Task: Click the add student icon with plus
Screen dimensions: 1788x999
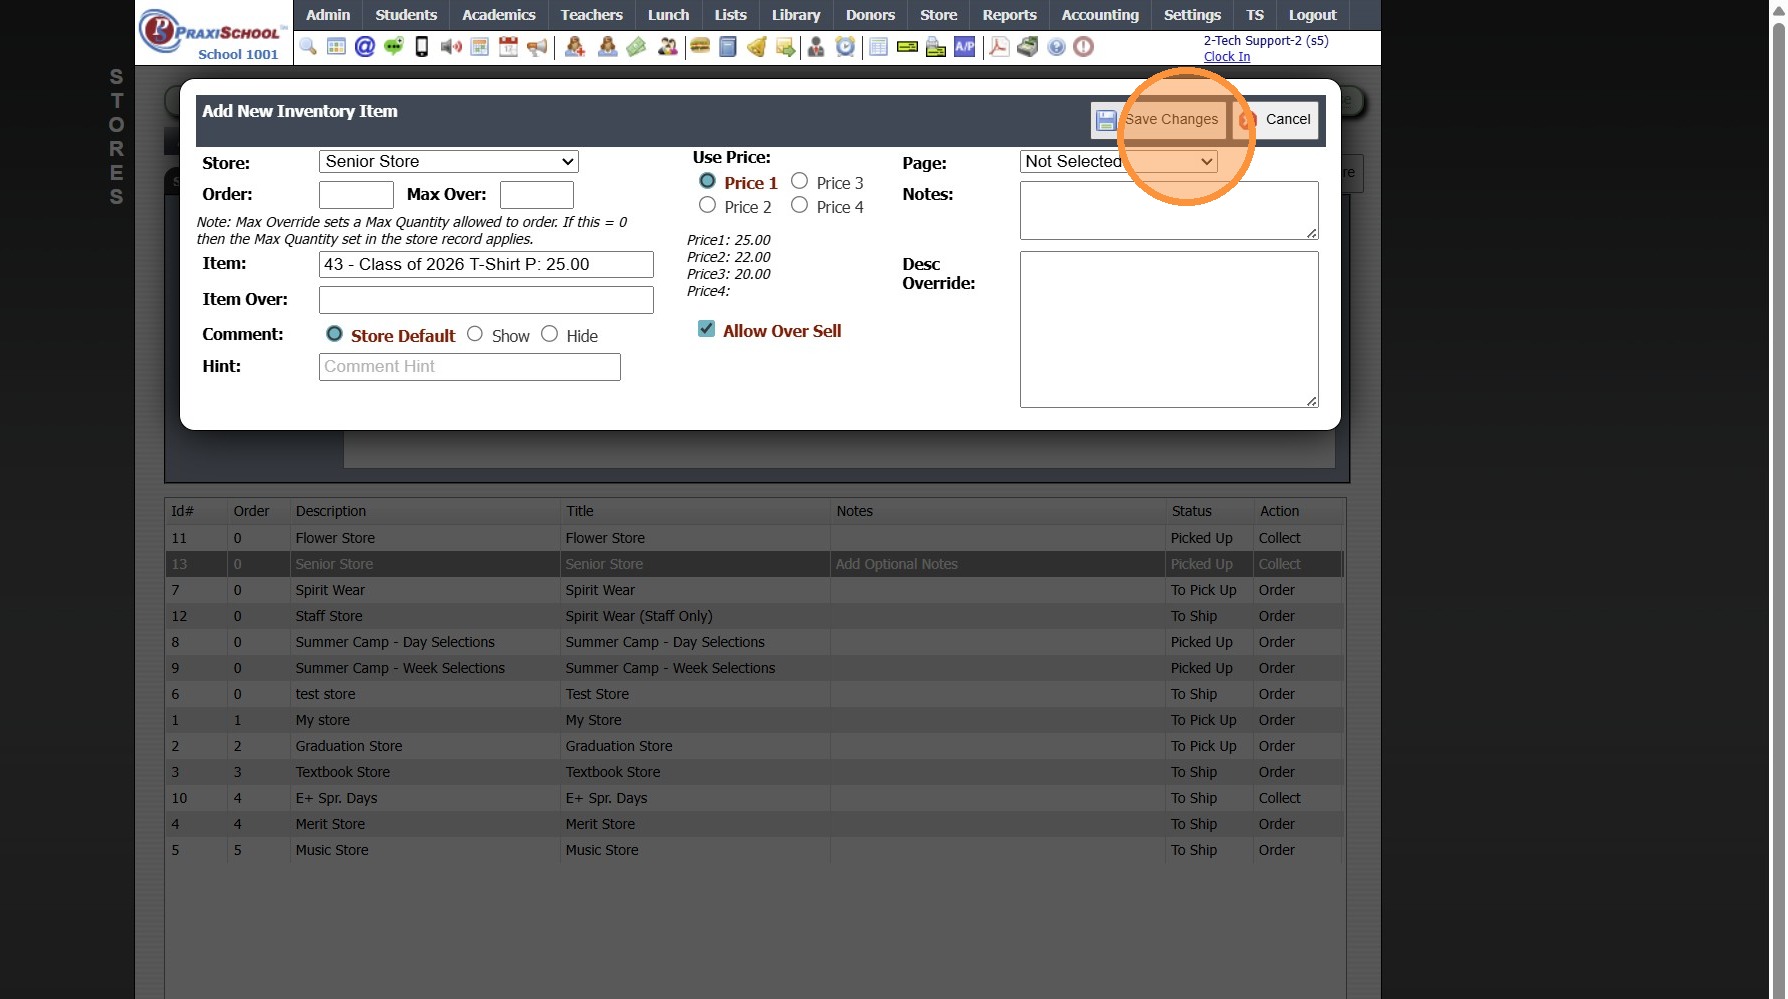Action: 575,47
